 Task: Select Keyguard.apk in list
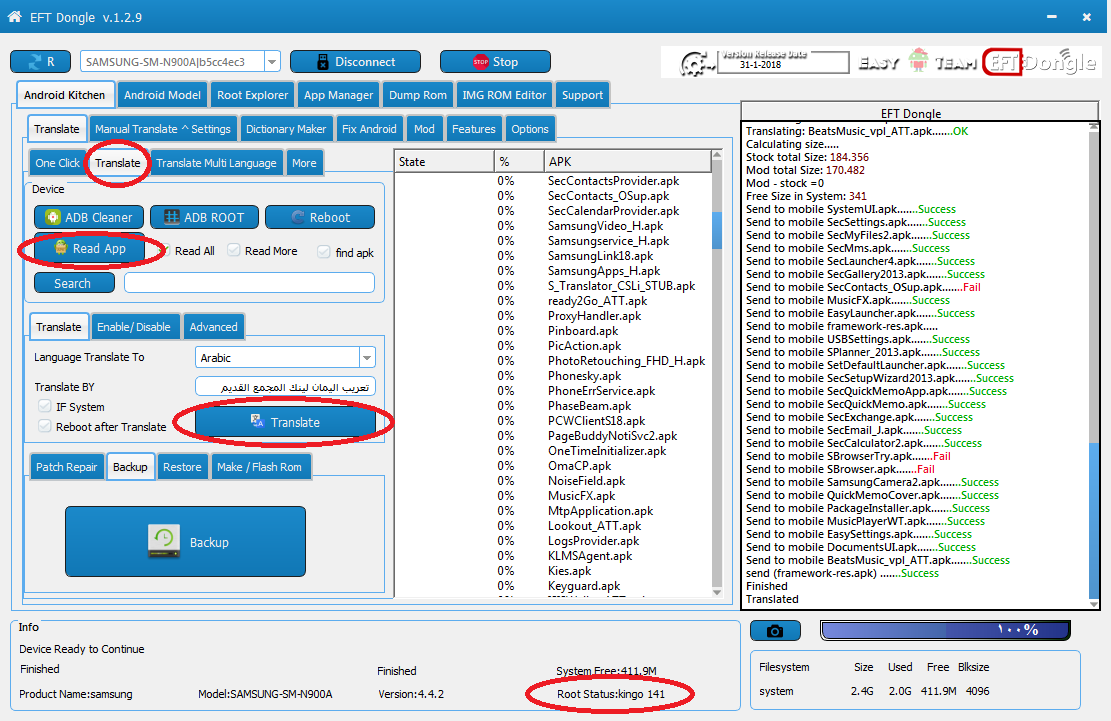pyautogui.click(x=584, y=586)
